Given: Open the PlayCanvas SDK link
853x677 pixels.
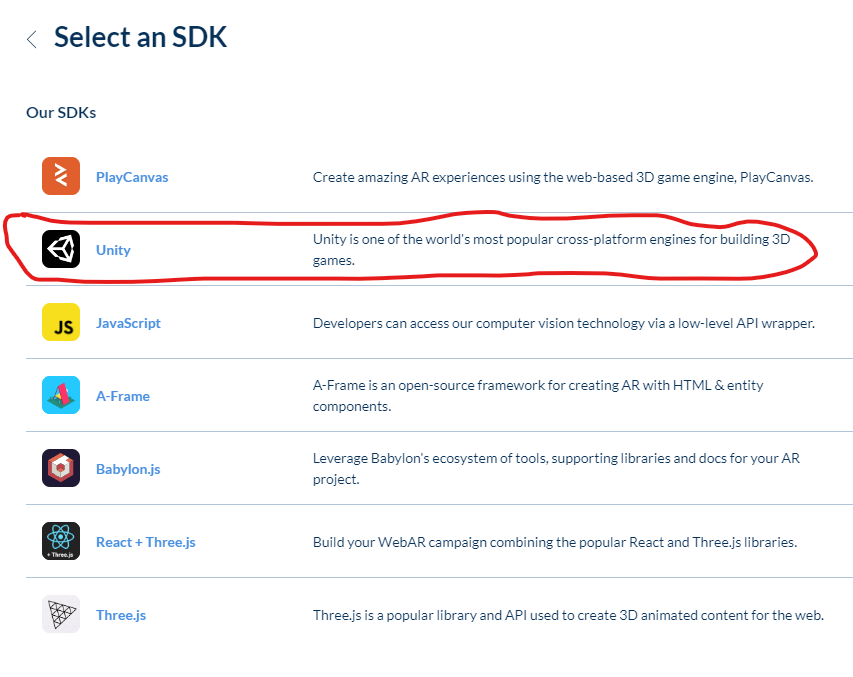Looking at the screenshot, I should point(132,177).
